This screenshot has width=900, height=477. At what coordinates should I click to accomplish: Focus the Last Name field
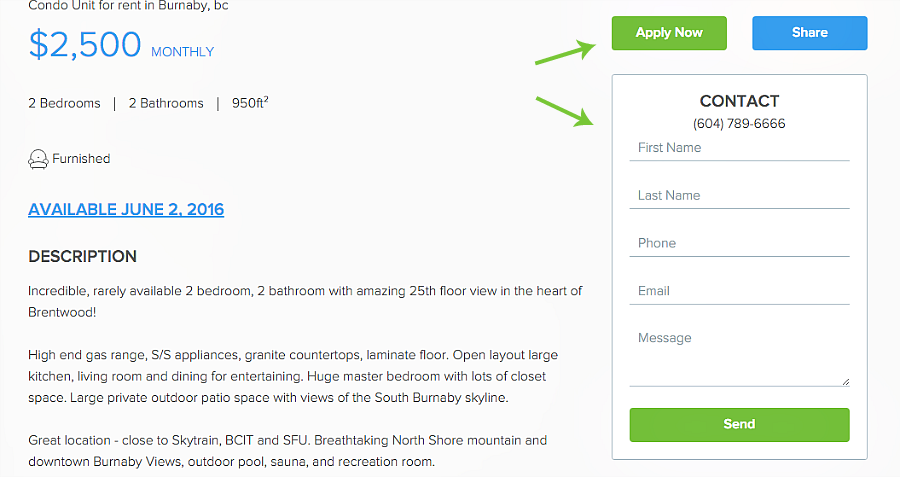coord(739,196)
